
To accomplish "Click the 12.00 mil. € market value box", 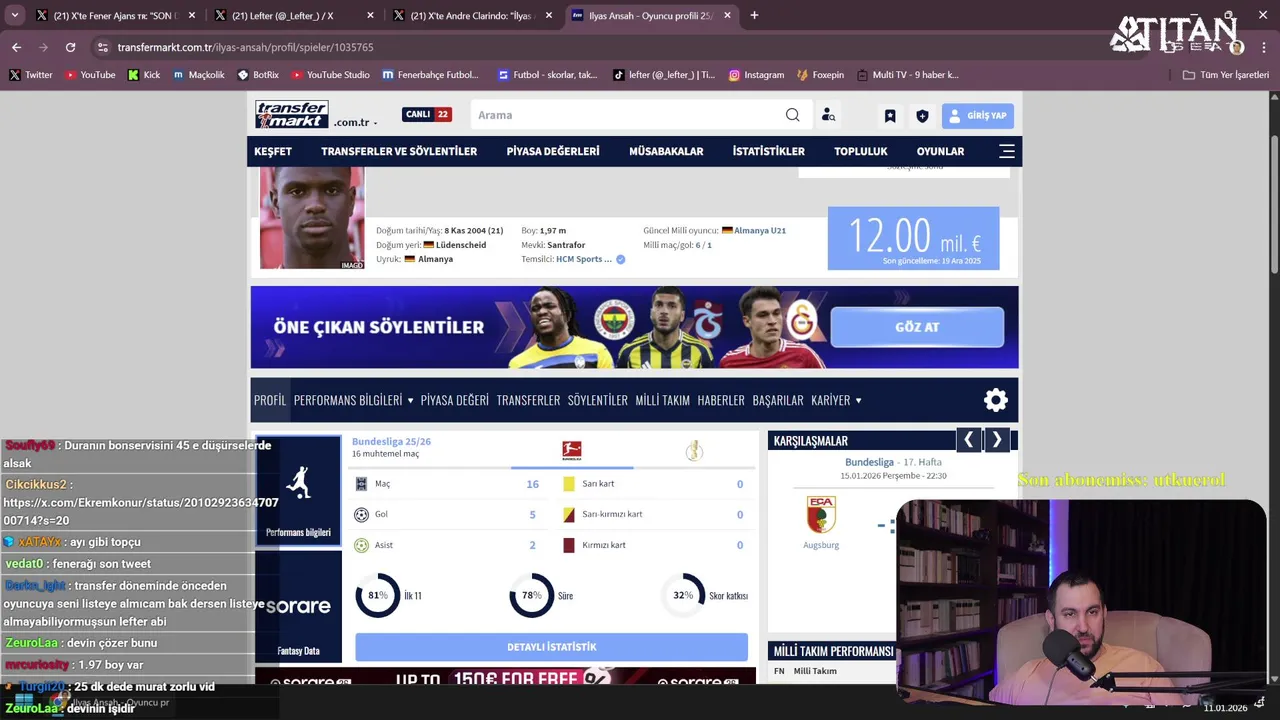I will [x=913, y=238].
